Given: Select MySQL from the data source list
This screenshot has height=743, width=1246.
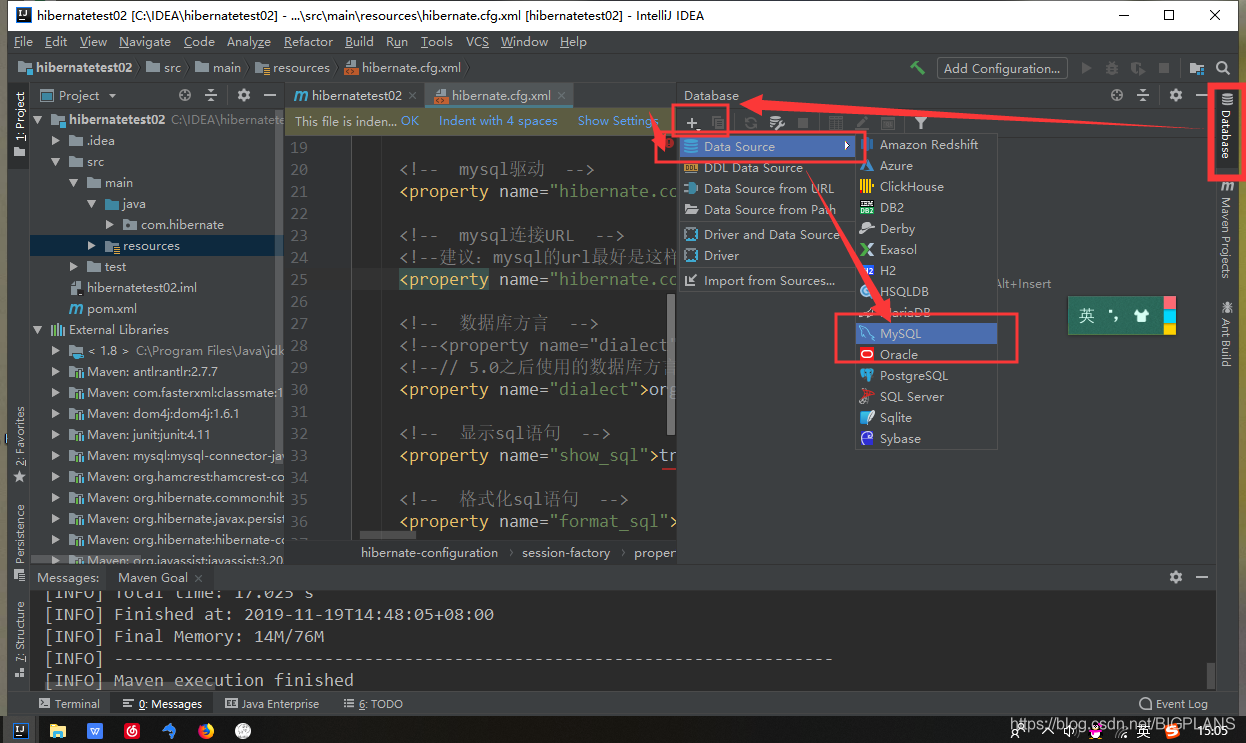Looking at the screenshot, I should [x=900, y=333].
